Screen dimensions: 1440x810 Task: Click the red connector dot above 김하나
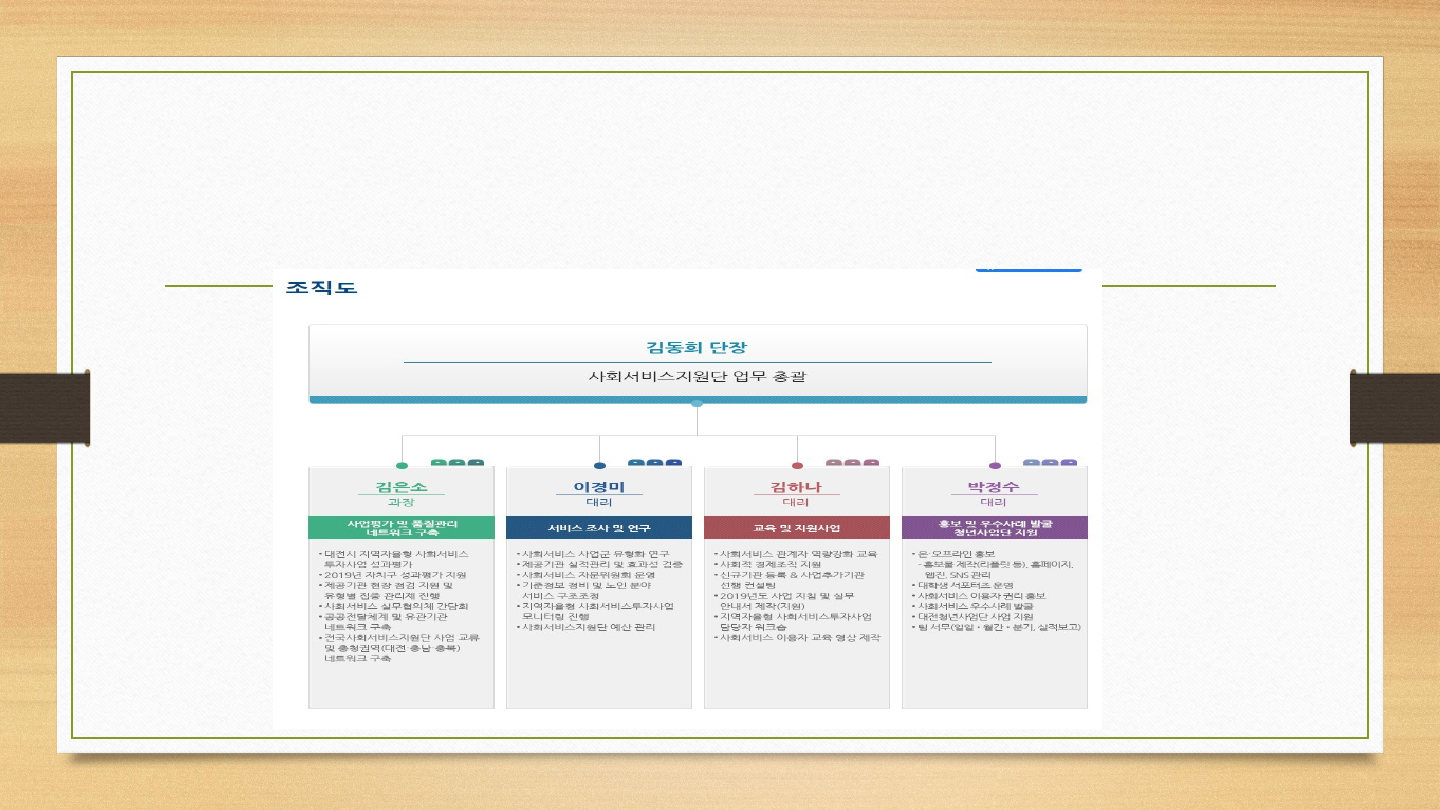point(797,466)
